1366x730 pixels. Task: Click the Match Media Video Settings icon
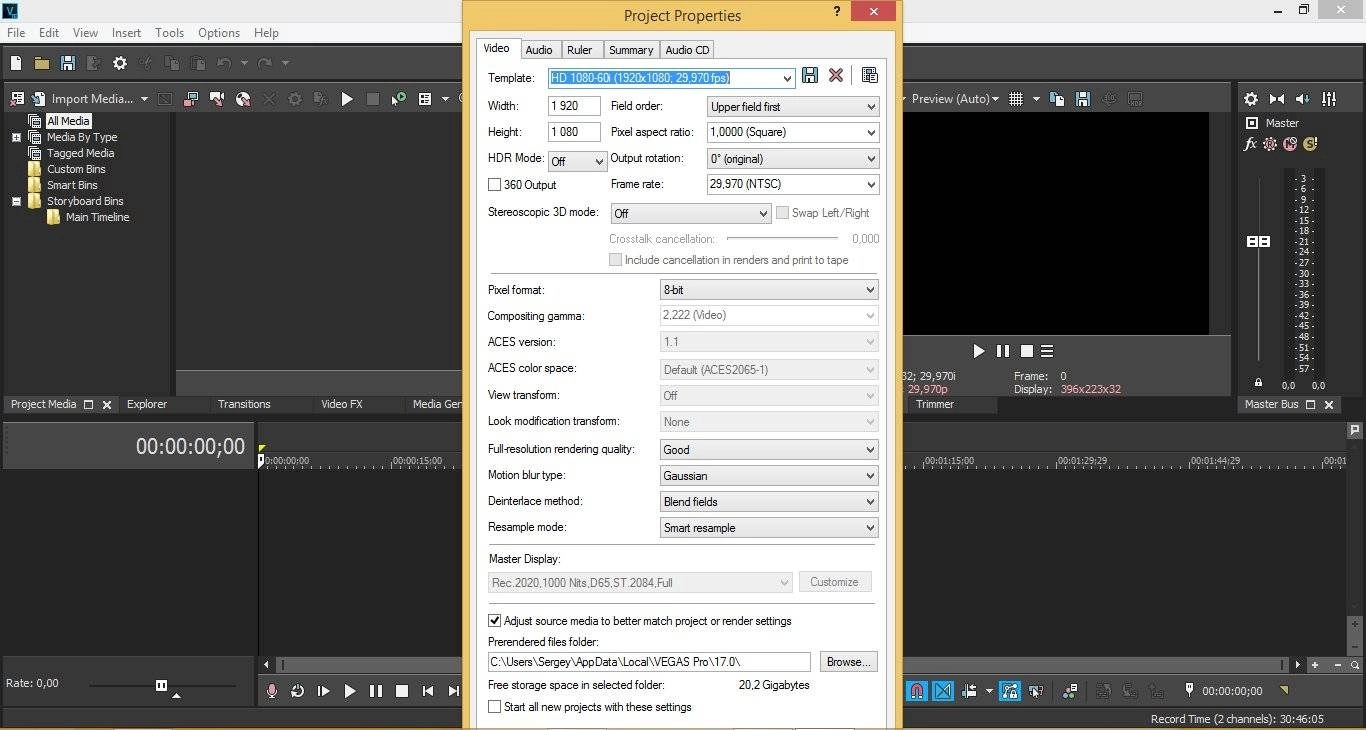[x=869, y=75]
